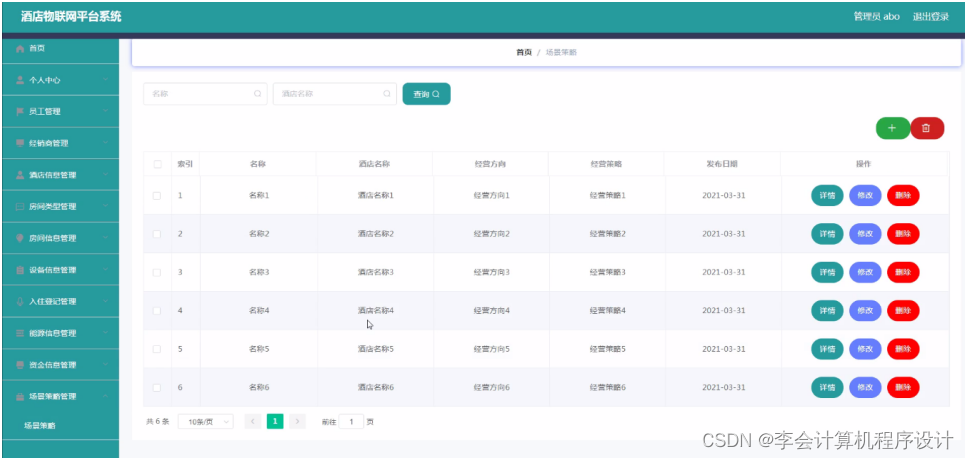Click 酒店名称4 table cell
The image size is (969, 459).
(375, 311)
